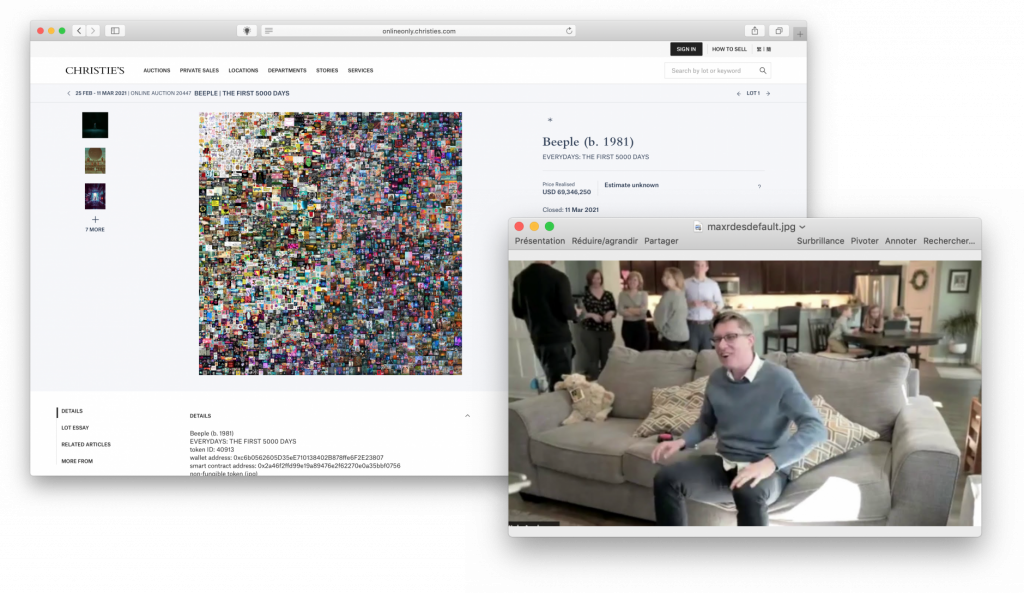Screen dimensions: 1024x593
Task: Click back chevron beside auction dates
Action: (69, 93)
